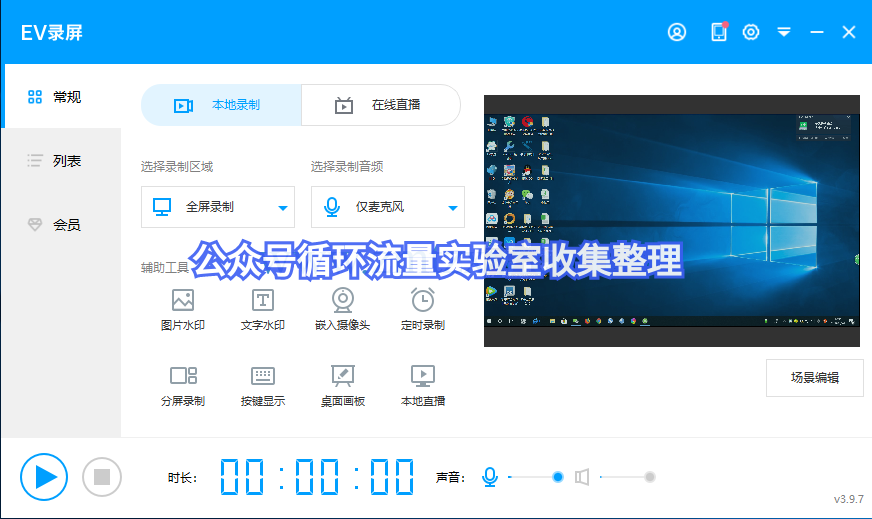
Task: Minimize the EV录屏 window
Action: click(816, 32)
